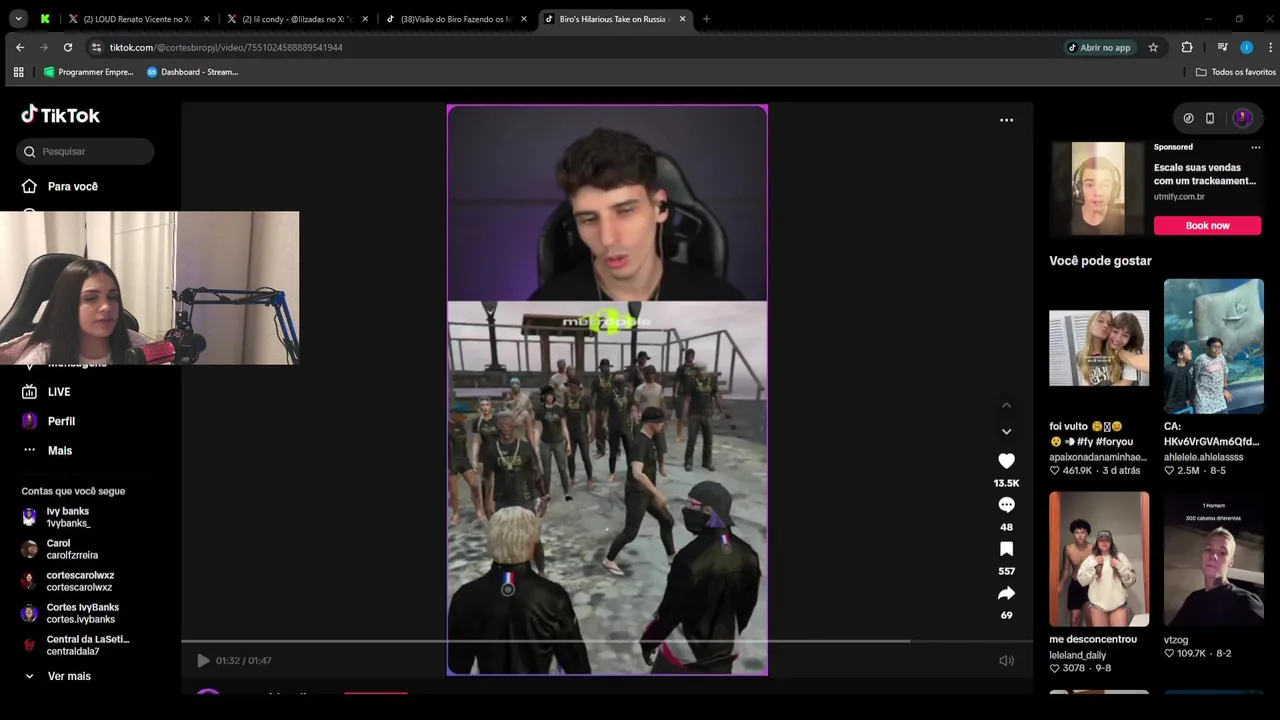Screen dimensions: 1280x720
Task: Open the aquarium stingray video thumbnail
Action: coord(1214,347)
